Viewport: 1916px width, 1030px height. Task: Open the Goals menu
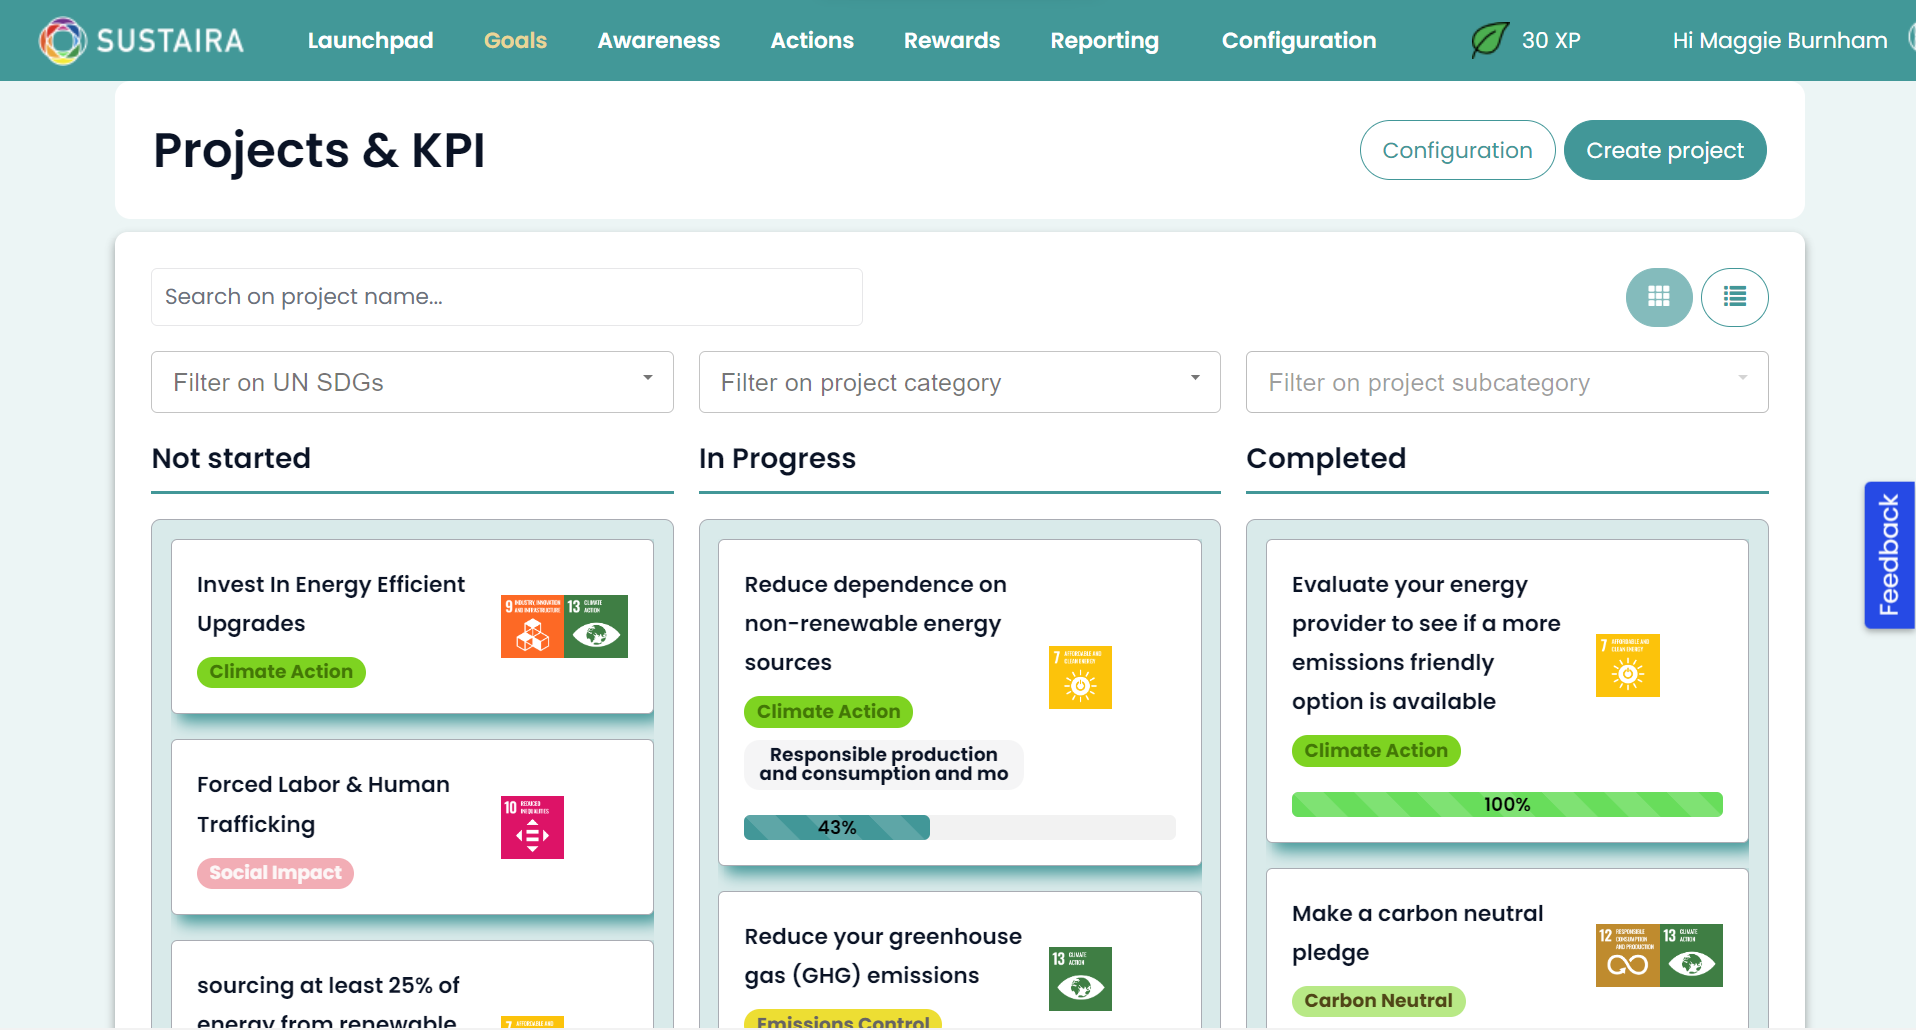tap(515, 41)
